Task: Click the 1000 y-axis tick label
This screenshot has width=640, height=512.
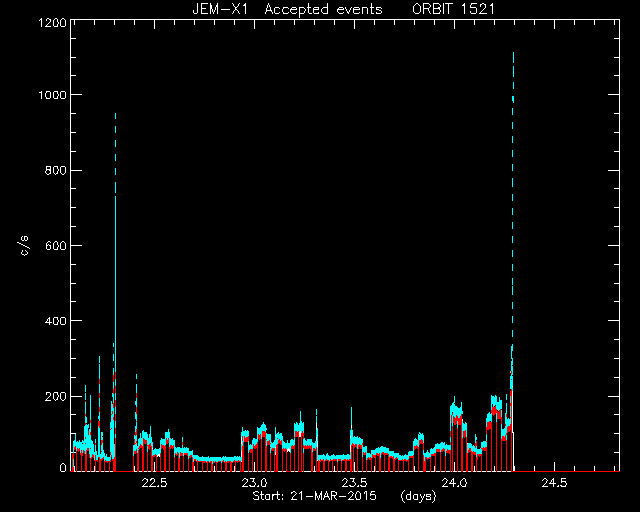Action: click(x=52, y=95)
